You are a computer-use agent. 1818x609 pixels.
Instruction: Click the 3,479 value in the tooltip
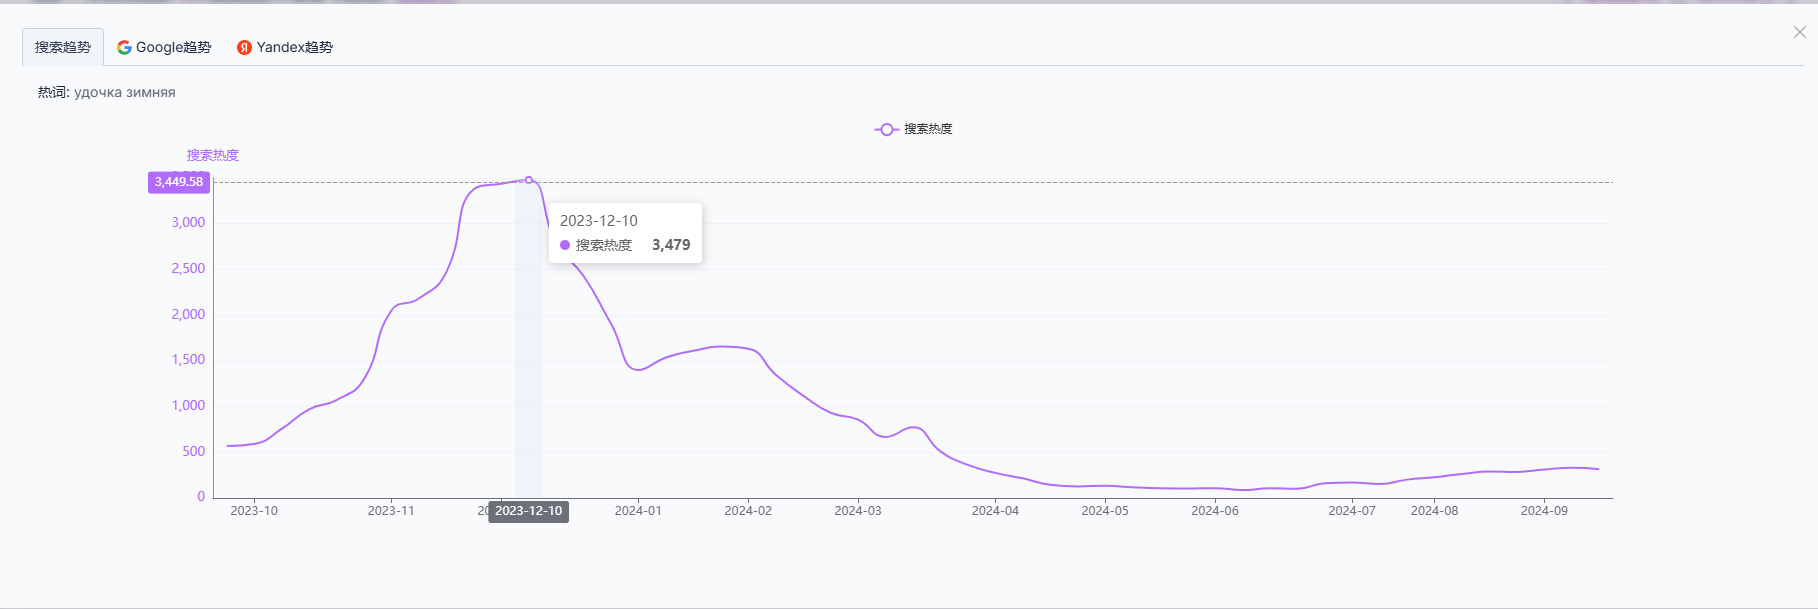tap(671, 245)
